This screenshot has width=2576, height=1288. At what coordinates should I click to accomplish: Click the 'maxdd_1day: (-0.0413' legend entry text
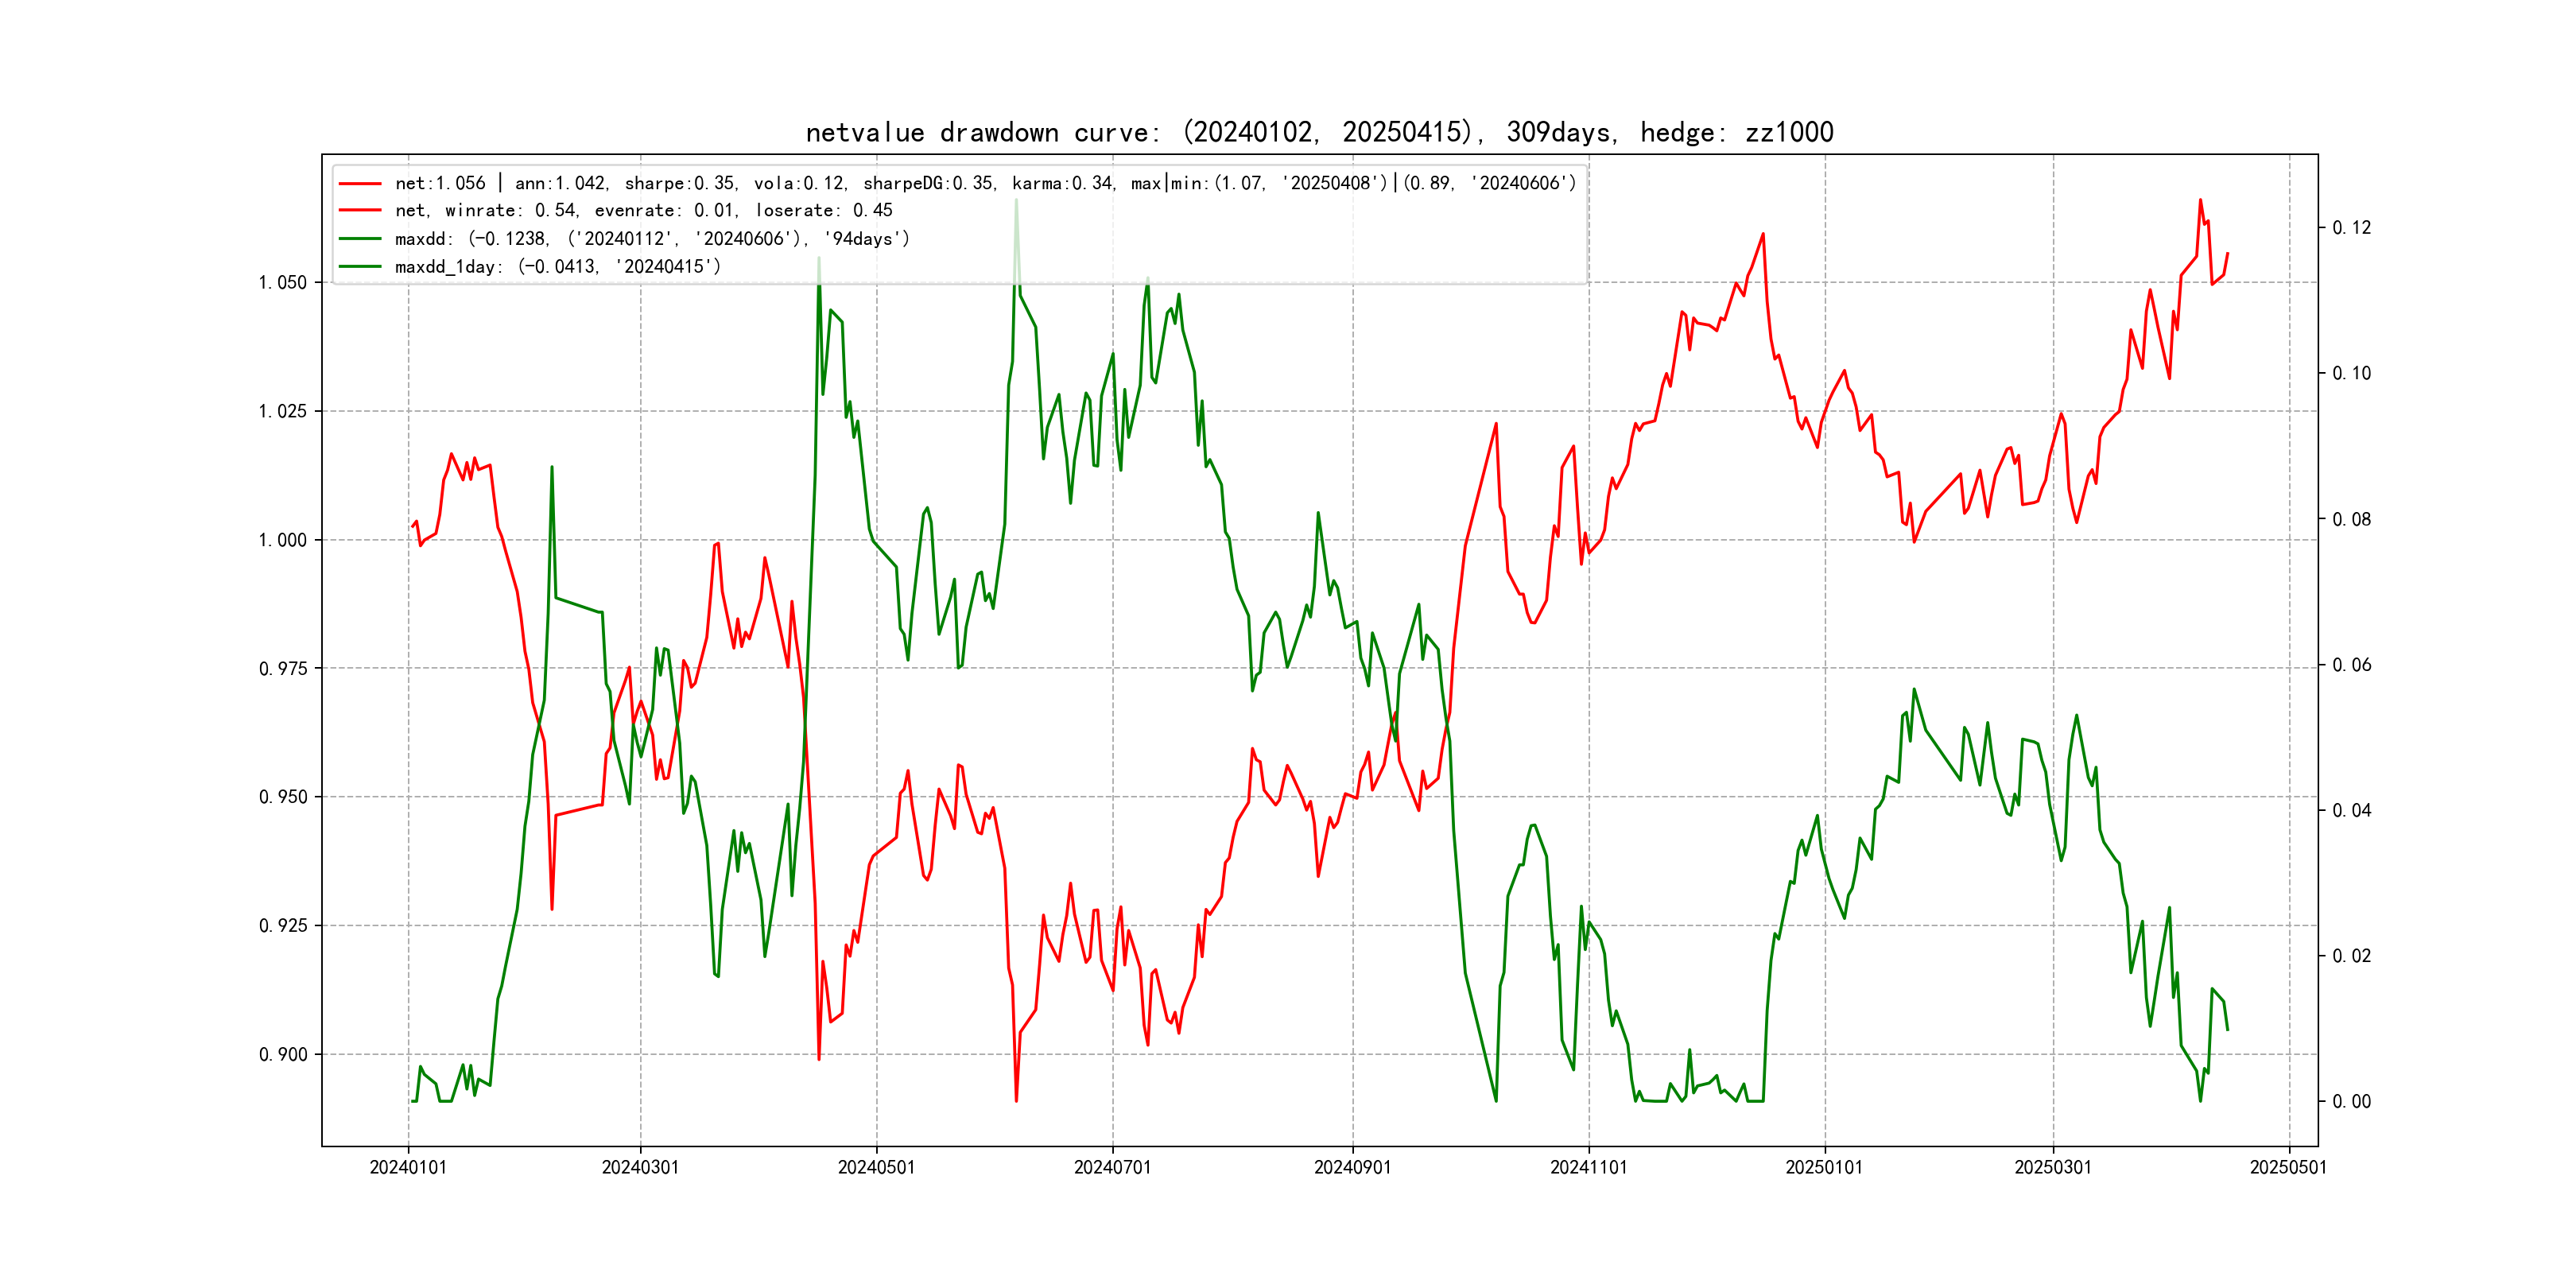coord(557,267)
